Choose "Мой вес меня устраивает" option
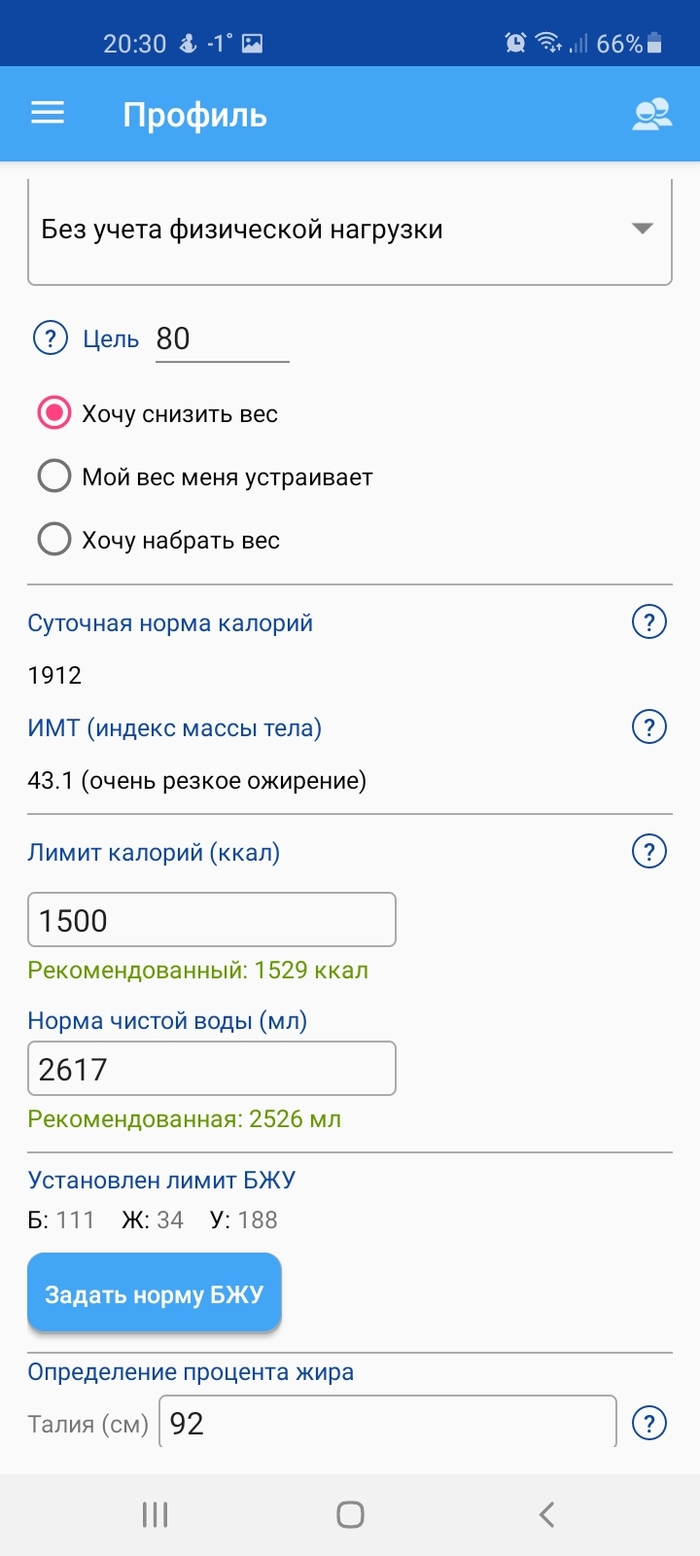 [54, 477]
